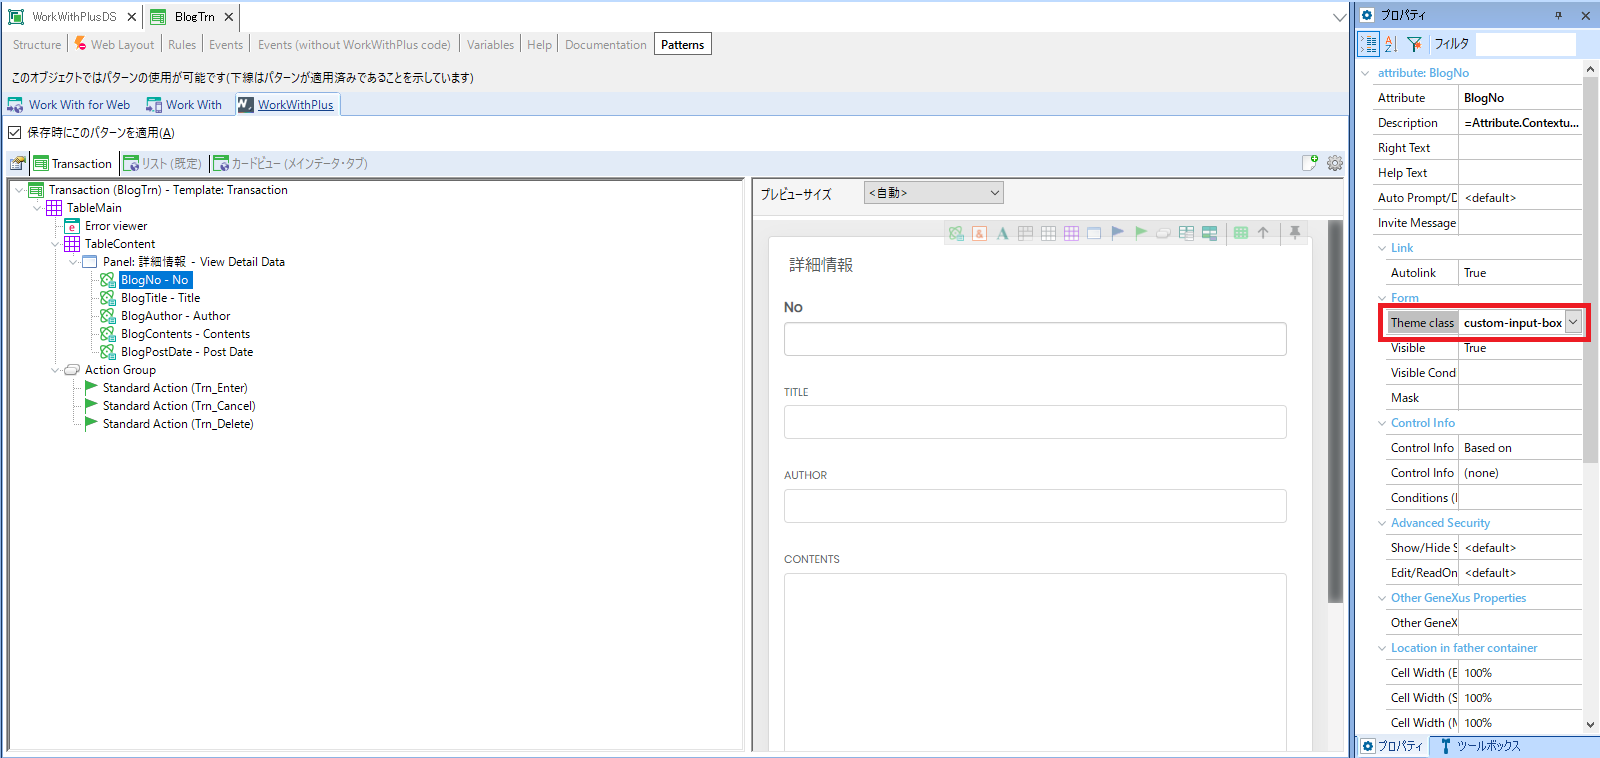
Task: Select Standard Action (Trn_Cancel) node
Action: pyautogui.click(x=179, y=406)
